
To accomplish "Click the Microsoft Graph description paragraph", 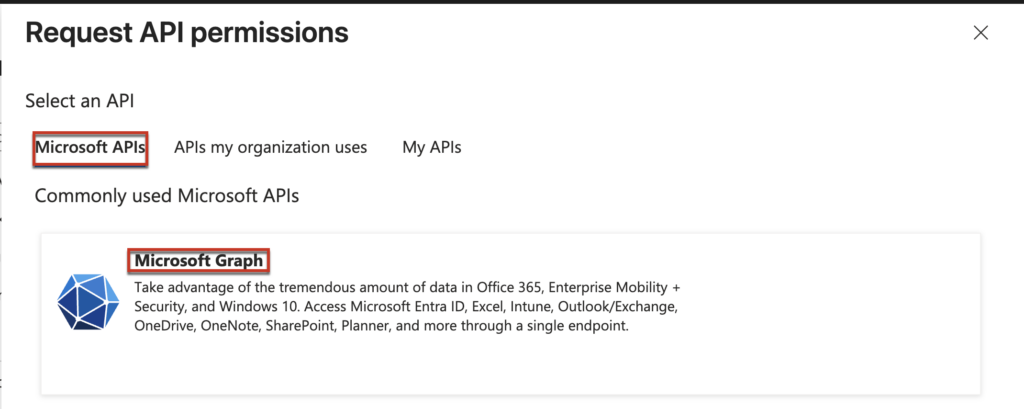I will (400, 307).
